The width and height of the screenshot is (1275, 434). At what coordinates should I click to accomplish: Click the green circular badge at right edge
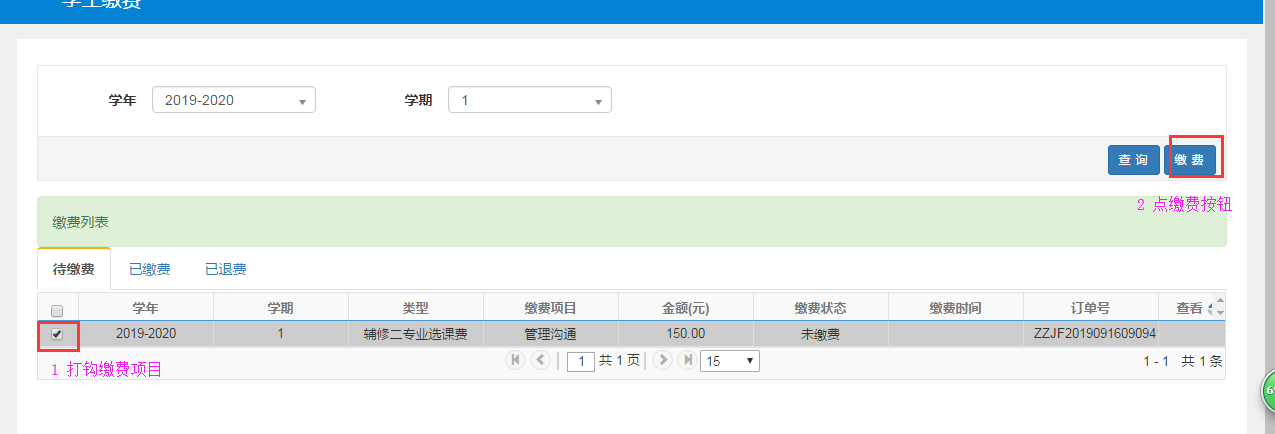(x=1269, y=389)
